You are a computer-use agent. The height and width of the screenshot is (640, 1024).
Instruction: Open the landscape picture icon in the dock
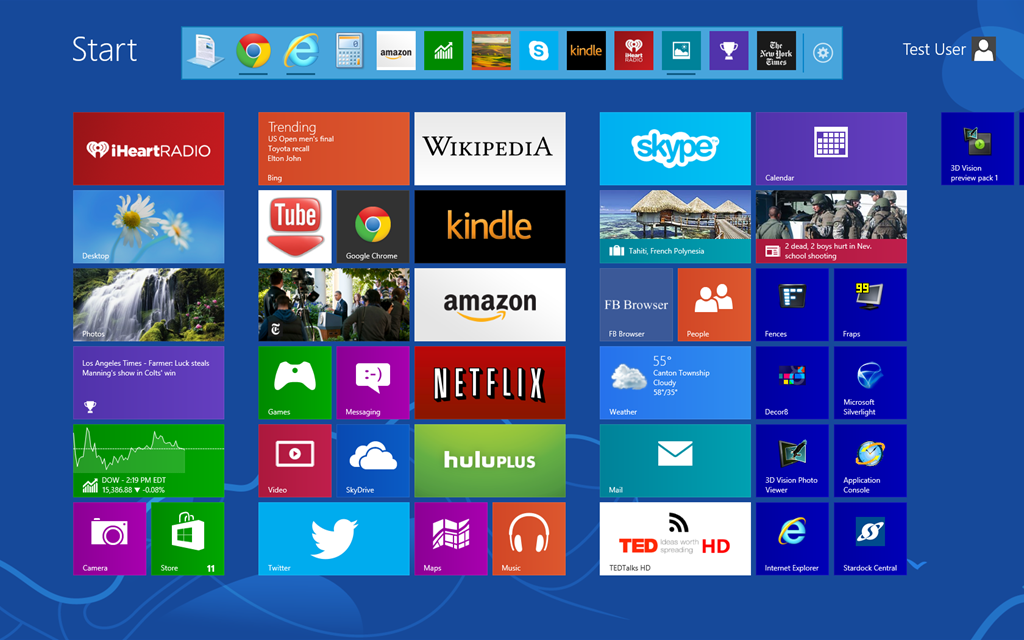pyautogui.click(x=491, y=51)
